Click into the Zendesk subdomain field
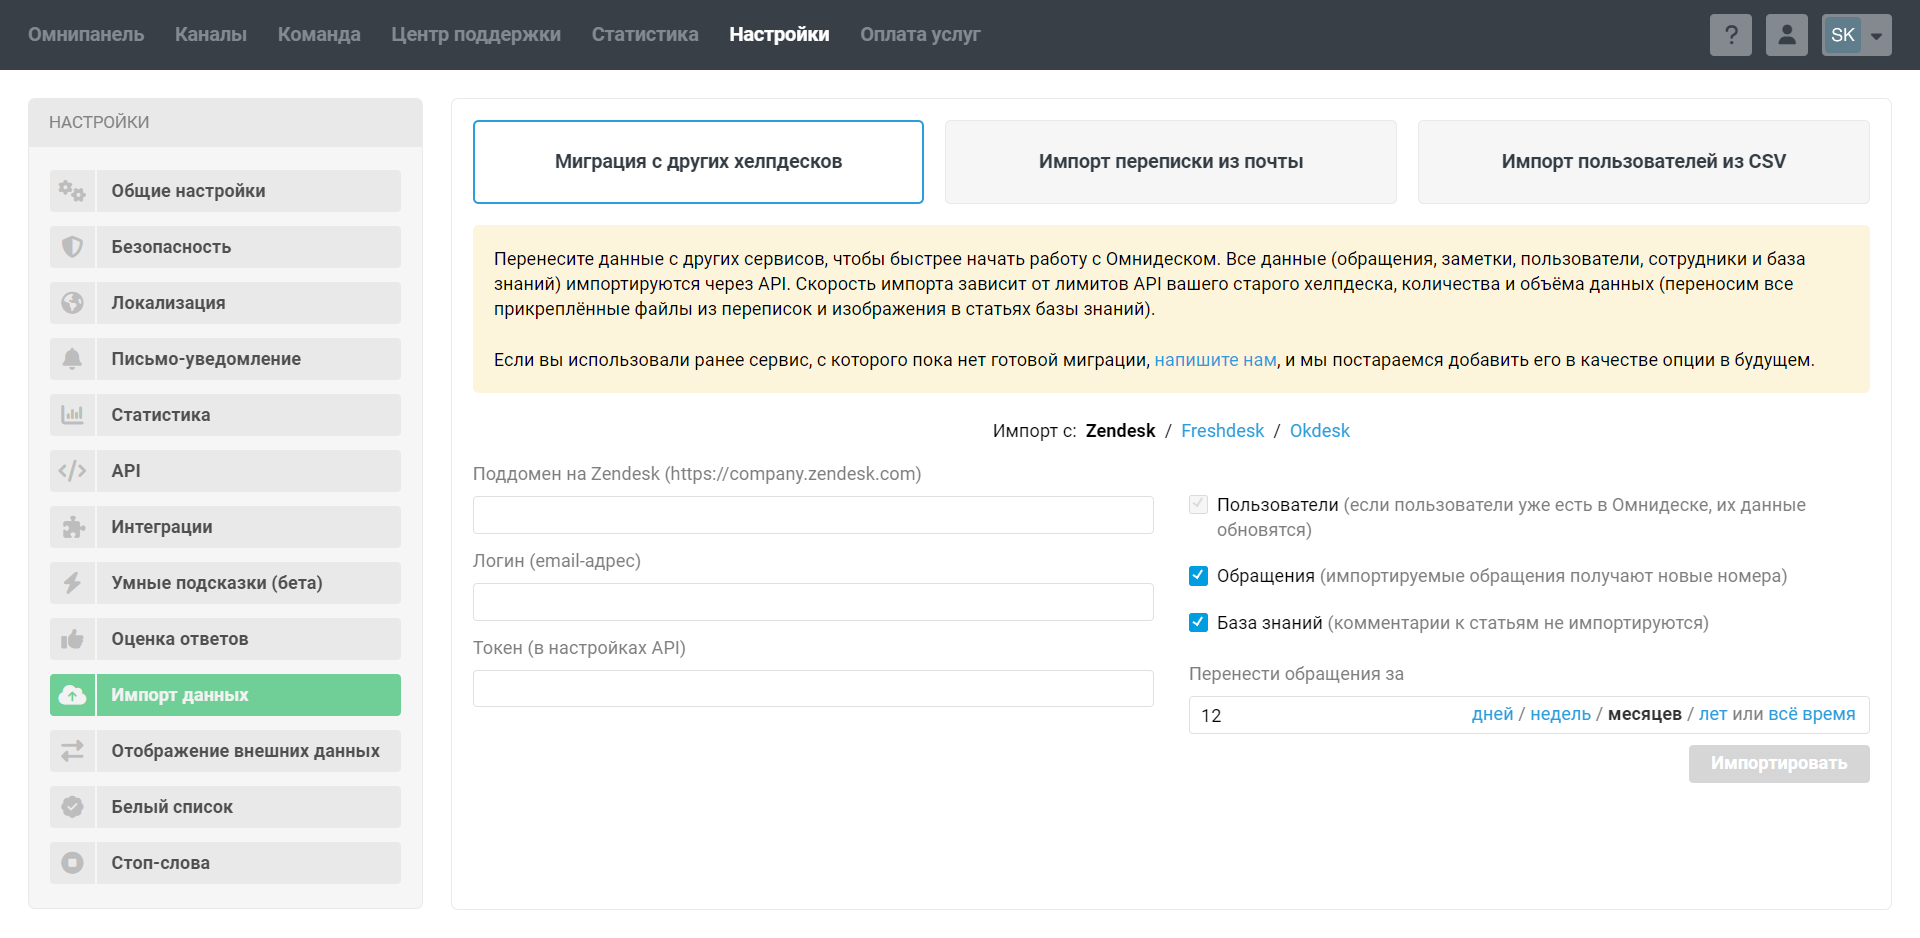This screenshot has height=938, width=1920. [812, 515]
